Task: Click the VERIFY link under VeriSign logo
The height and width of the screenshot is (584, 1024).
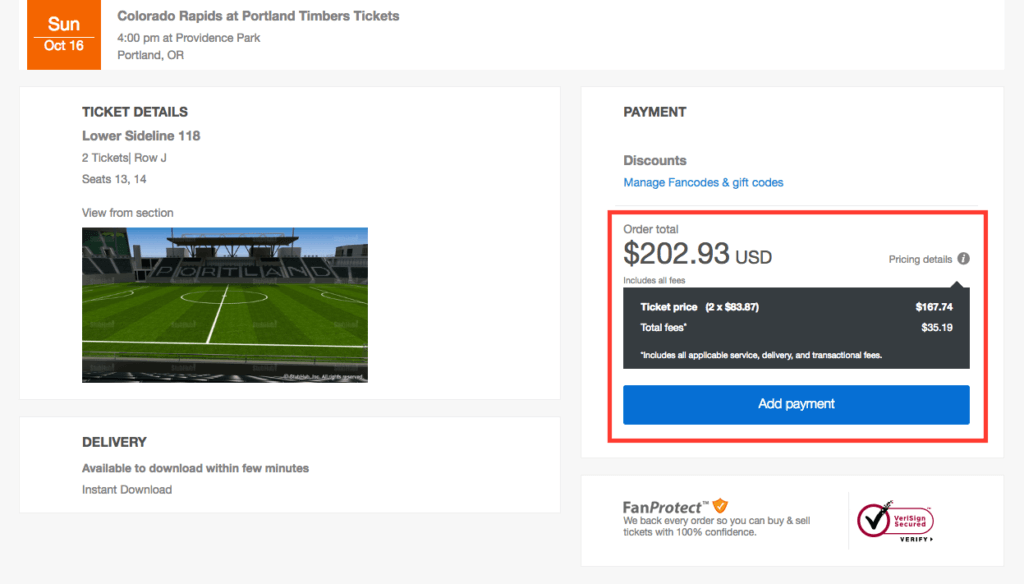Action: pos(916,539)
